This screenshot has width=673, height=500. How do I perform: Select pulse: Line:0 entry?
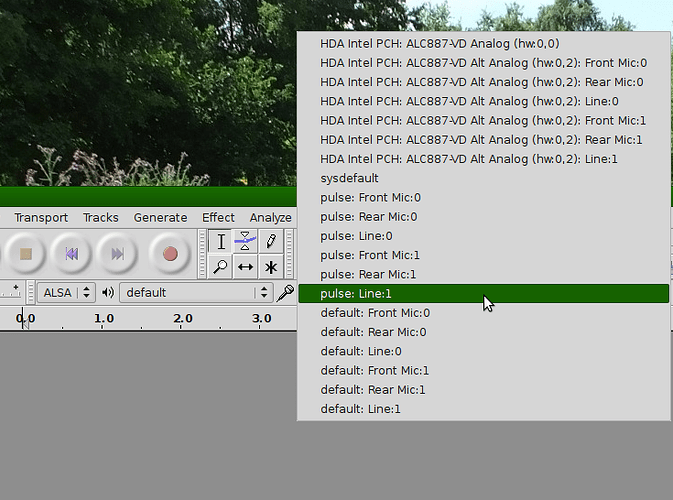click(483, 236)
